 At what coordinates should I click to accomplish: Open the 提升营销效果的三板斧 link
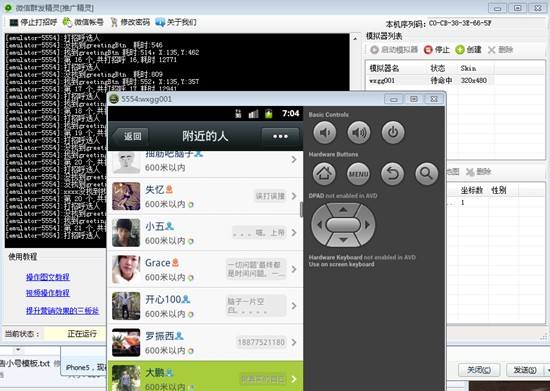tap(62, 311)
